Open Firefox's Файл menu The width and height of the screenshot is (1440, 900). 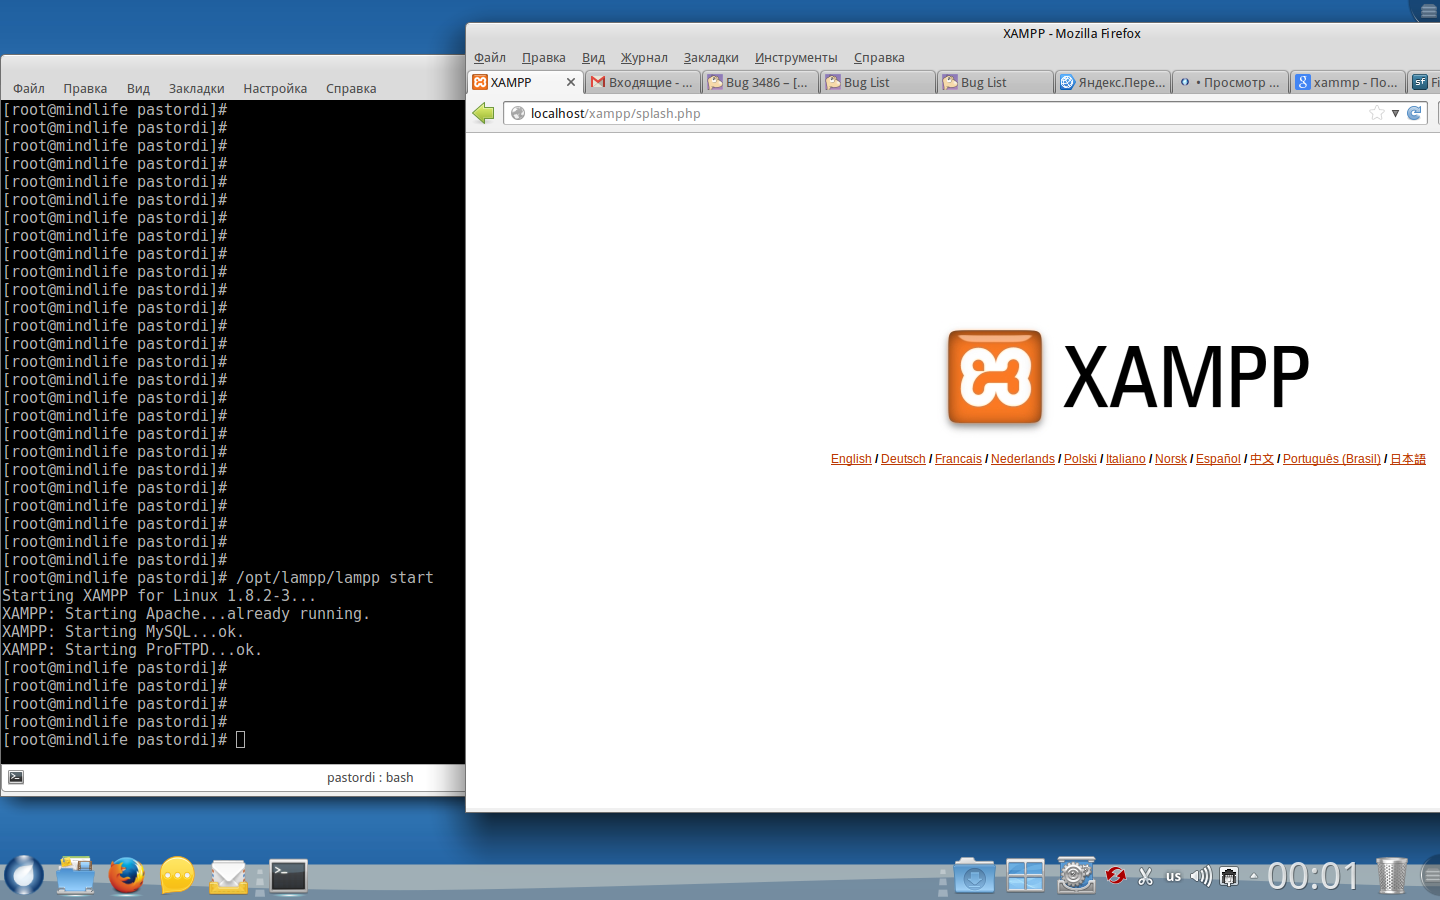[x=490, y=57]
